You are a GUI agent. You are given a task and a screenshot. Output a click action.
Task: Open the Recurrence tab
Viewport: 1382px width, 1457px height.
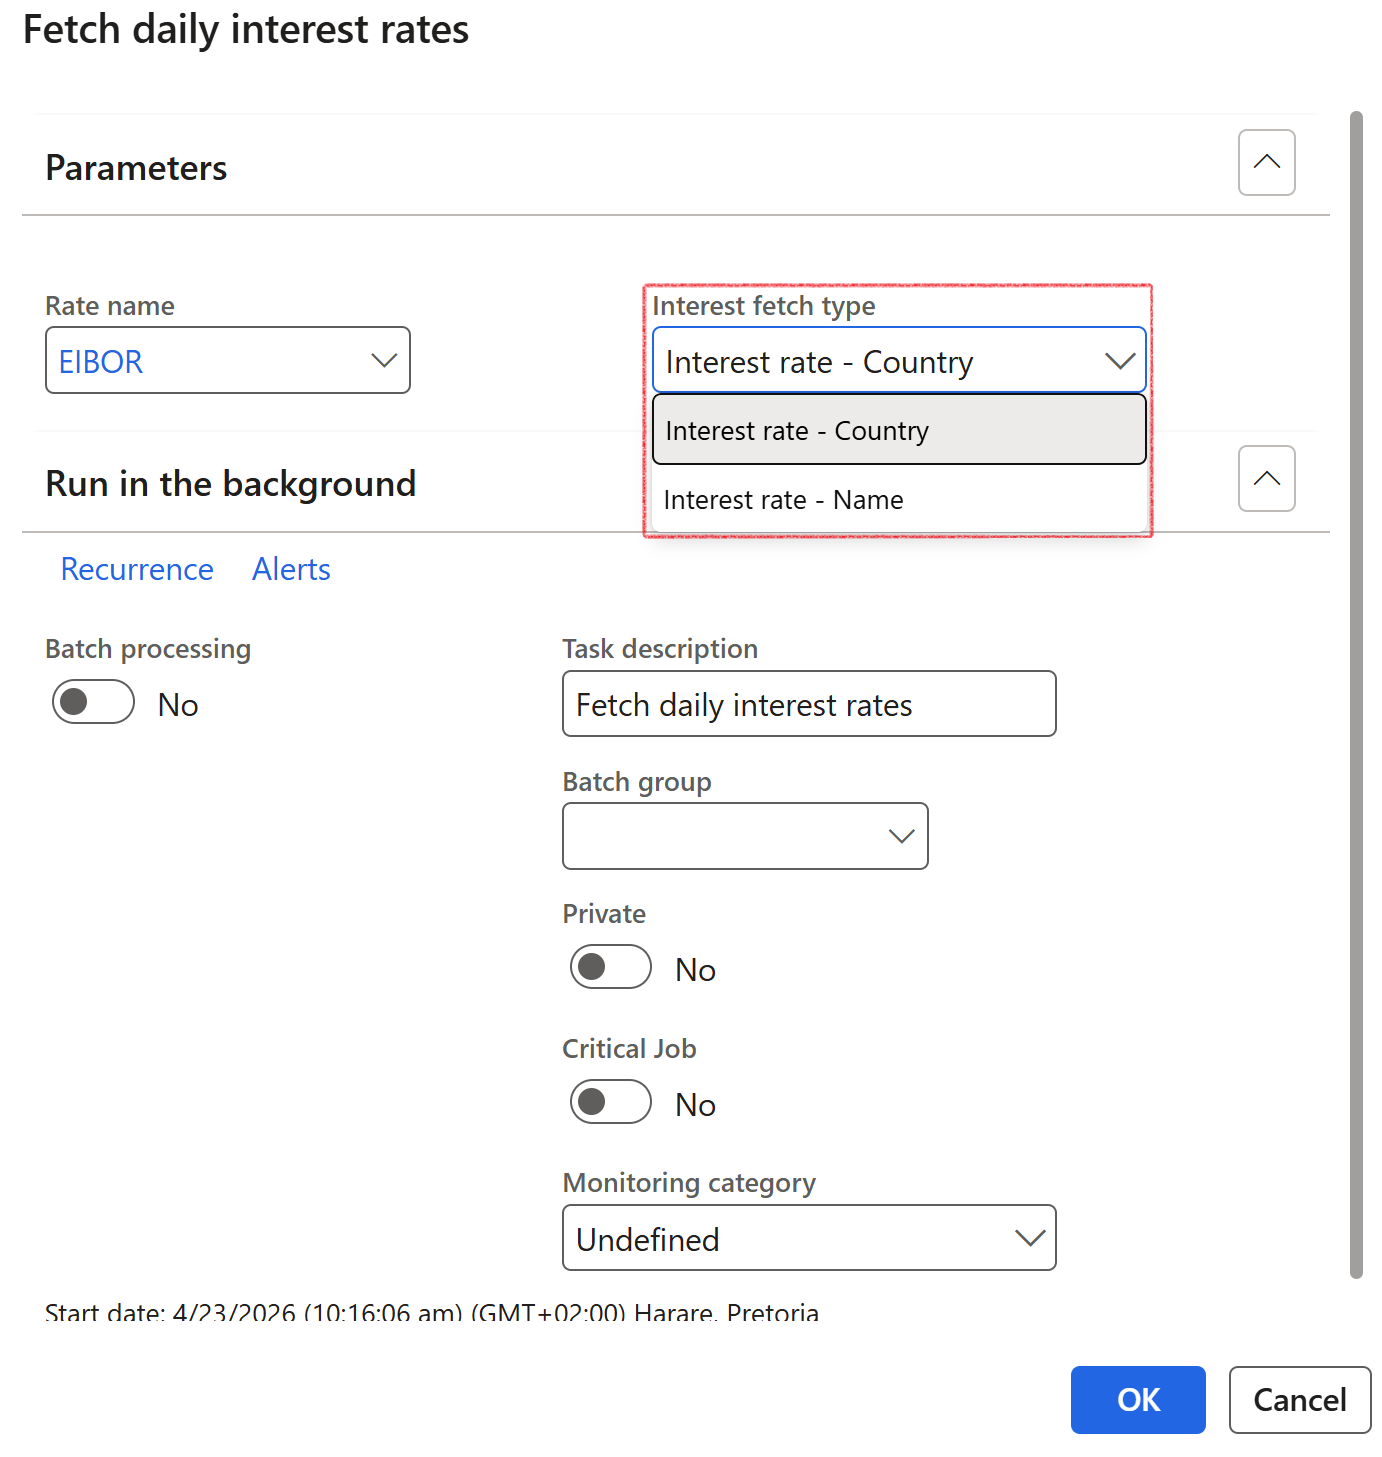click(137, 569)
